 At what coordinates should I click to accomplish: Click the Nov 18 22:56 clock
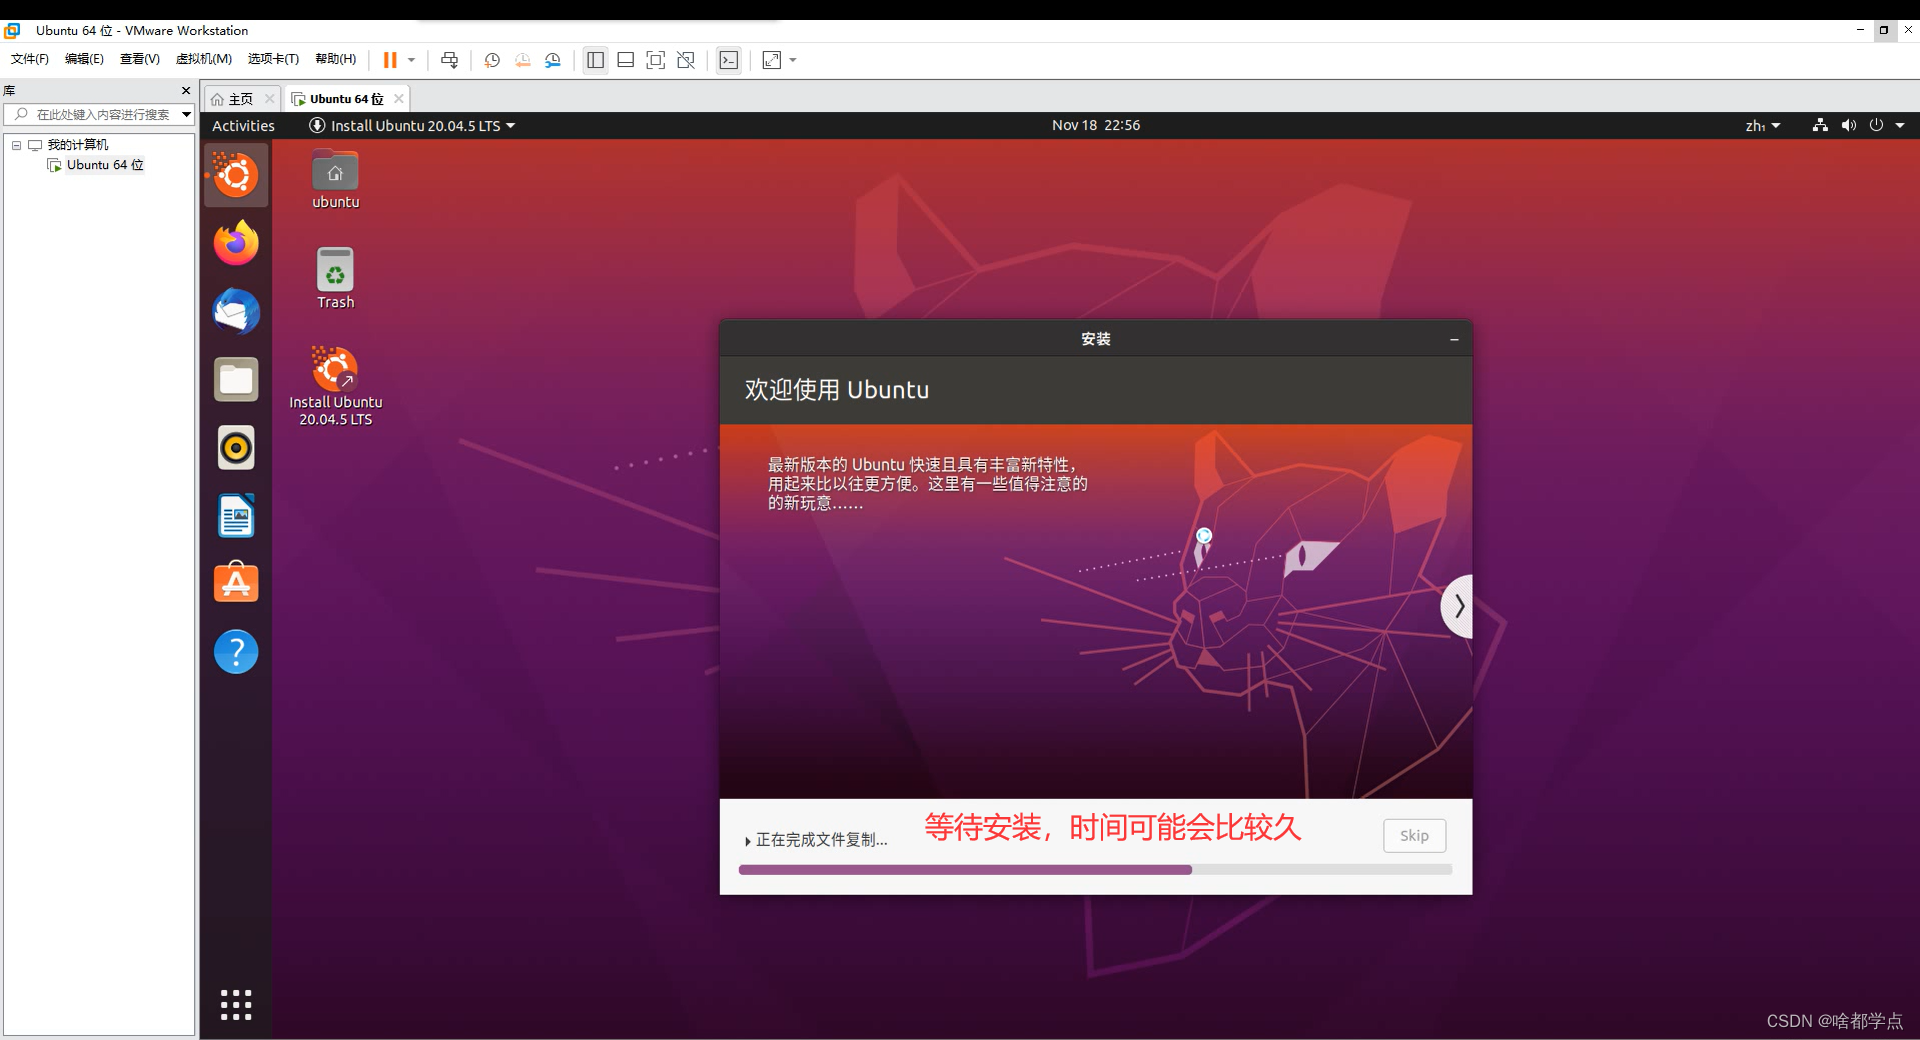pyautogui.click(x=1096, y=125)
